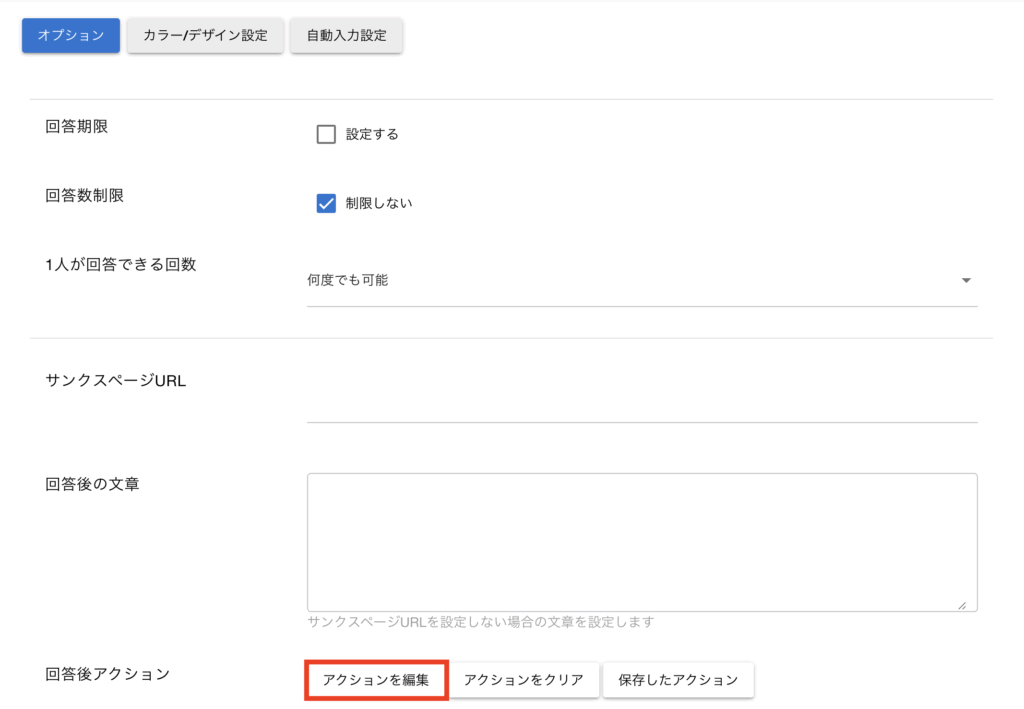The width and height of the screenshot is (1024, 709).
Task: Open the カラー/デザイン設定 tab
Action: click(x=205, y=36)
